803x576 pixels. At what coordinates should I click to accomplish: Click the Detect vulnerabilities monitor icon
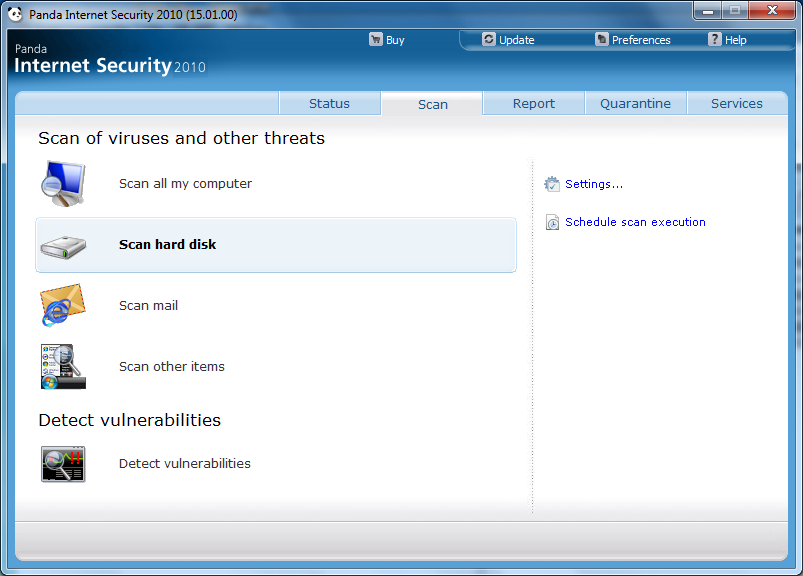click(63, 464)
